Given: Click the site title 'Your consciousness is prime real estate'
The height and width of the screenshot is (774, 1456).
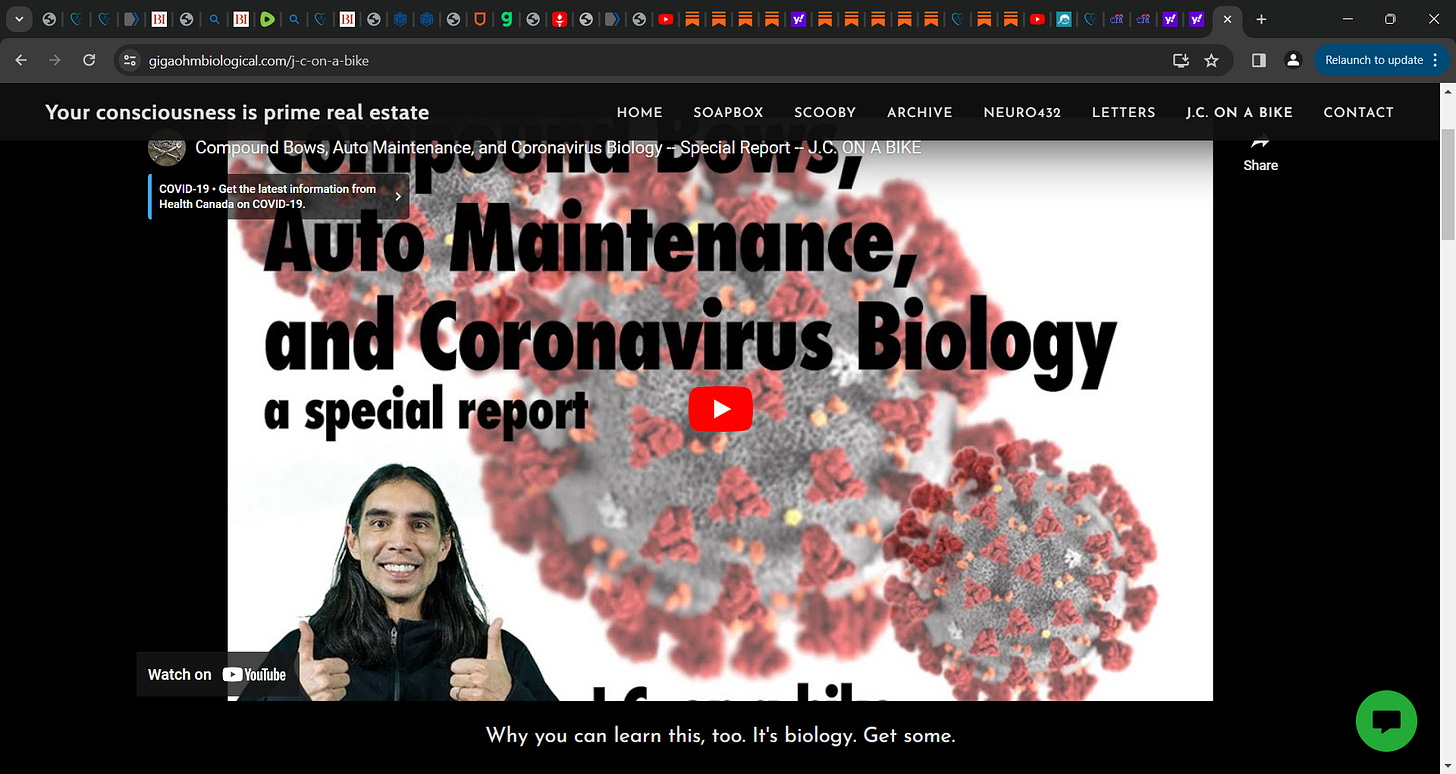Looking at the screenshot, I should (x=237, y=112).
